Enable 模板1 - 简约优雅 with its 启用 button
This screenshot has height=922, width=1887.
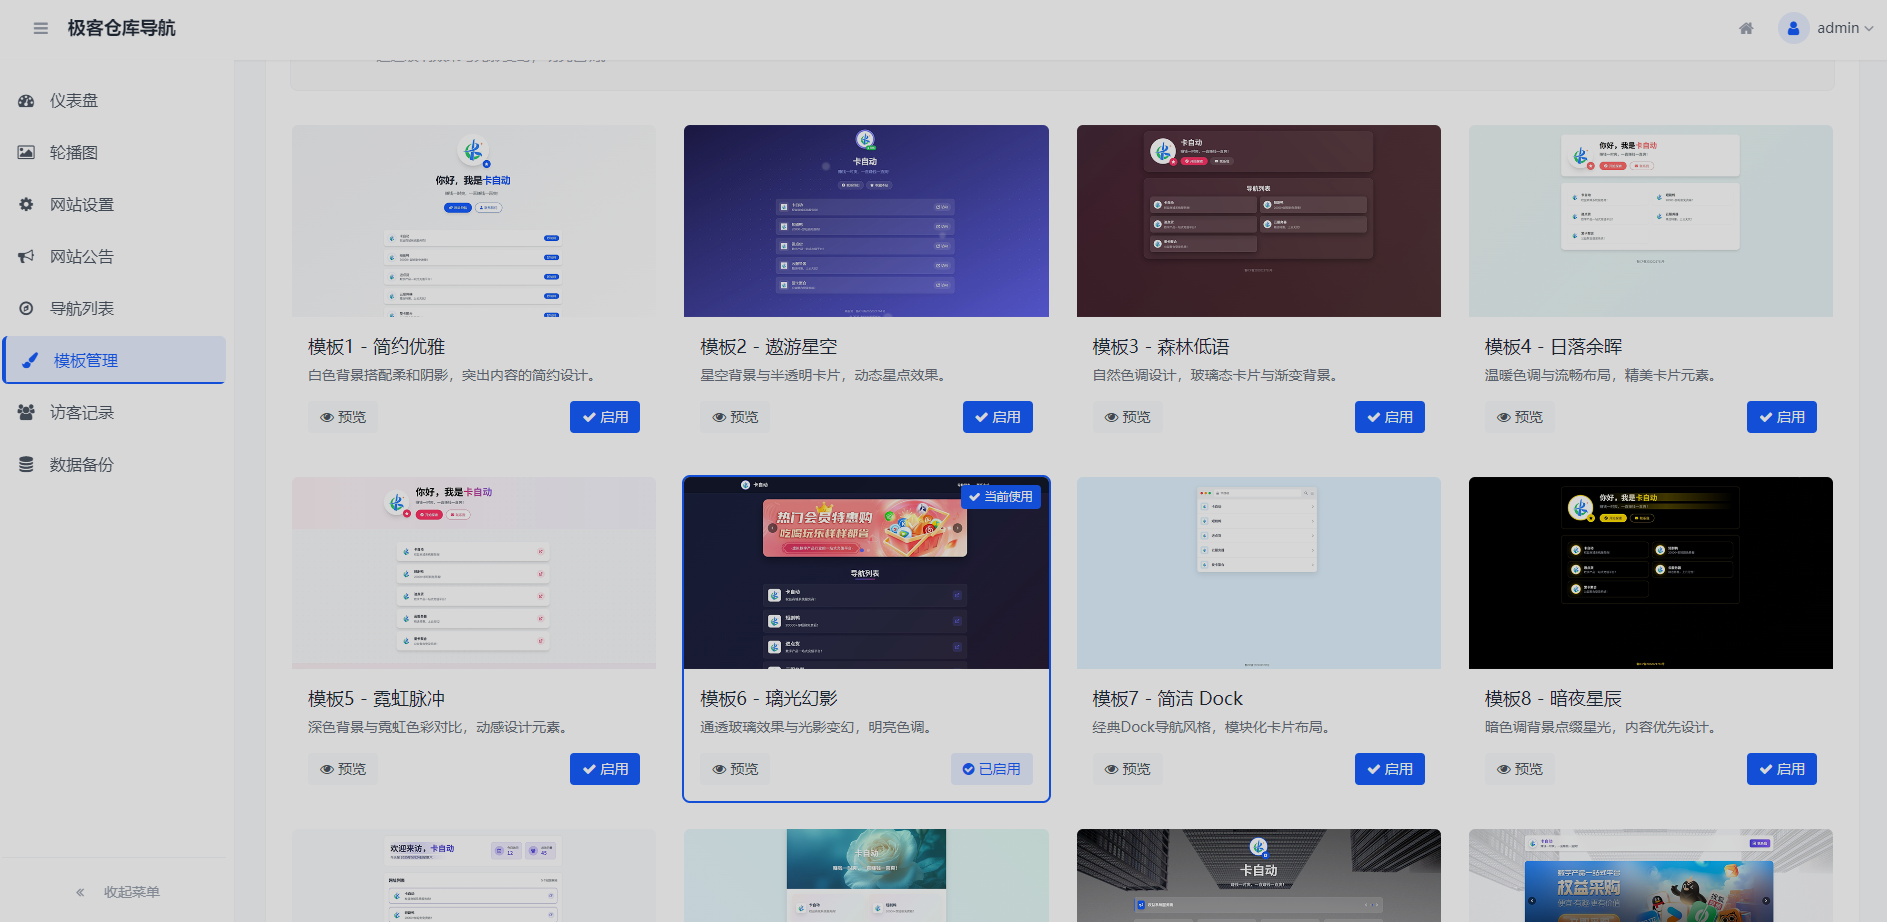pyautogui.click(x=604, y=417)
